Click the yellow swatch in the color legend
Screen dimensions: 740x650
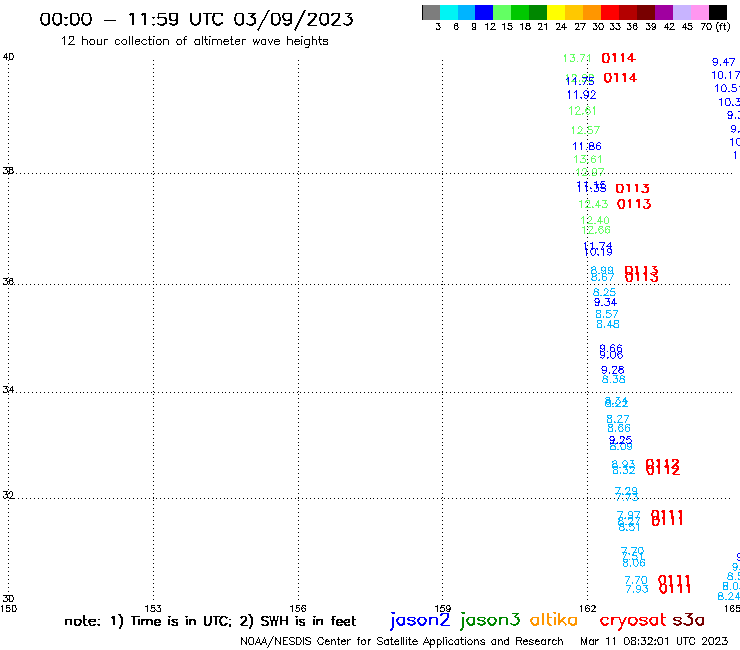click(556, 12)
